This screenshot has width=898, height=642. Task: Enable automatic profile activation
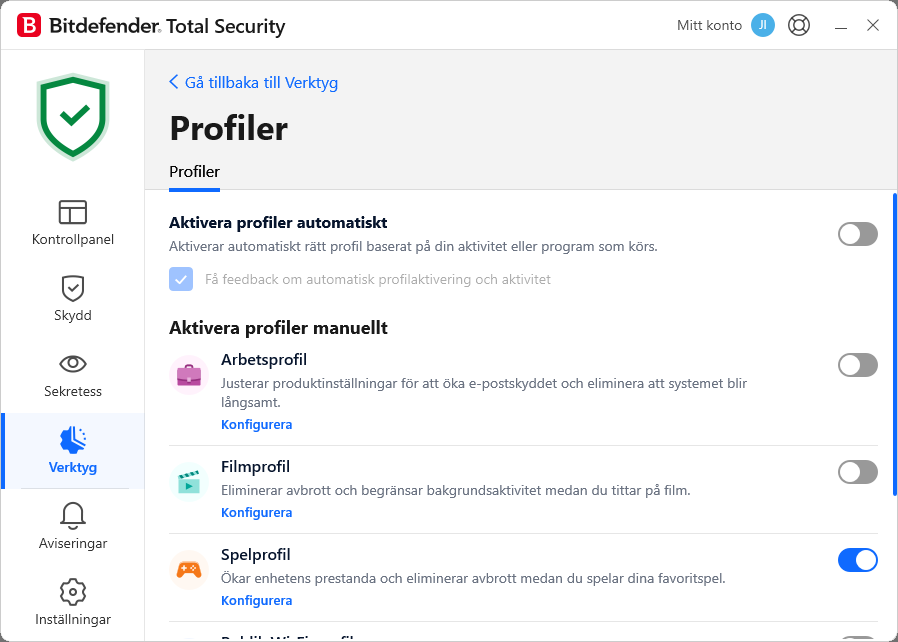857,234
